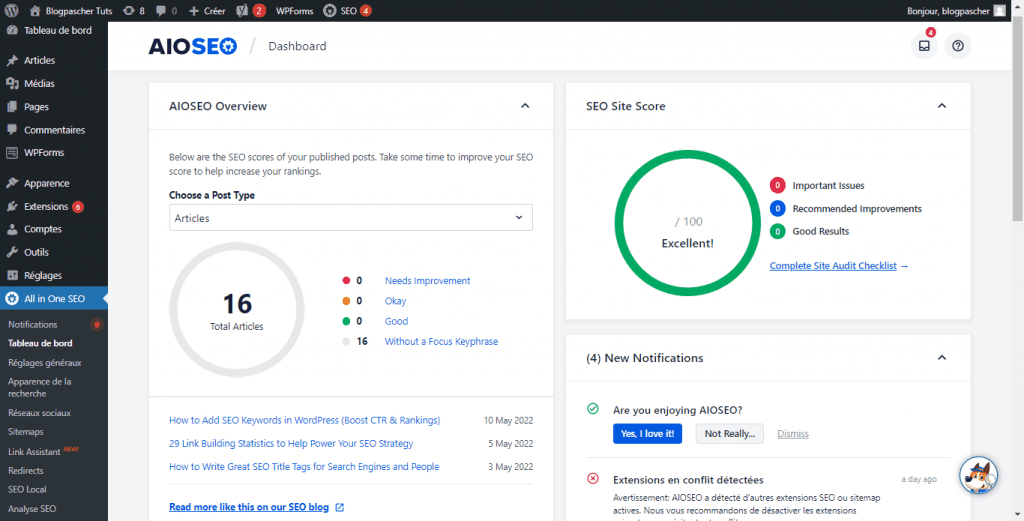
Task: Click Without a Focus Keyphrase link
Action: [441, 341]
